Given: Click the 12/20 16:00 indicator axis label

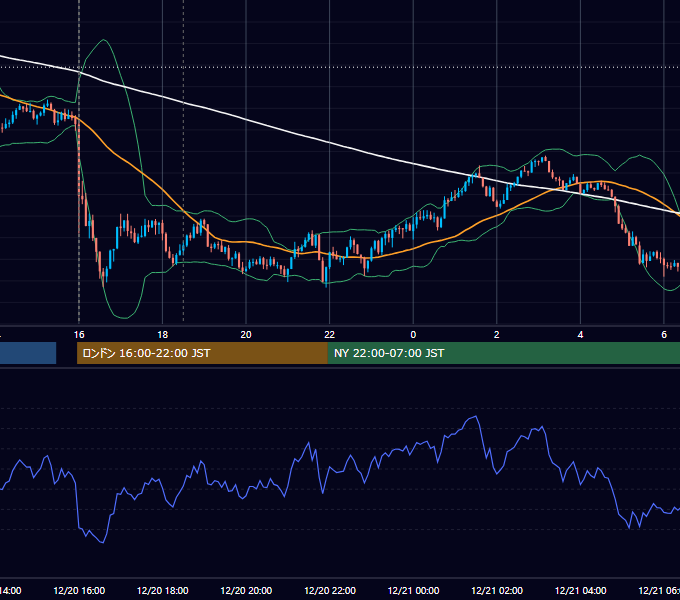Looking at the screenshot, I should [79, 590].
